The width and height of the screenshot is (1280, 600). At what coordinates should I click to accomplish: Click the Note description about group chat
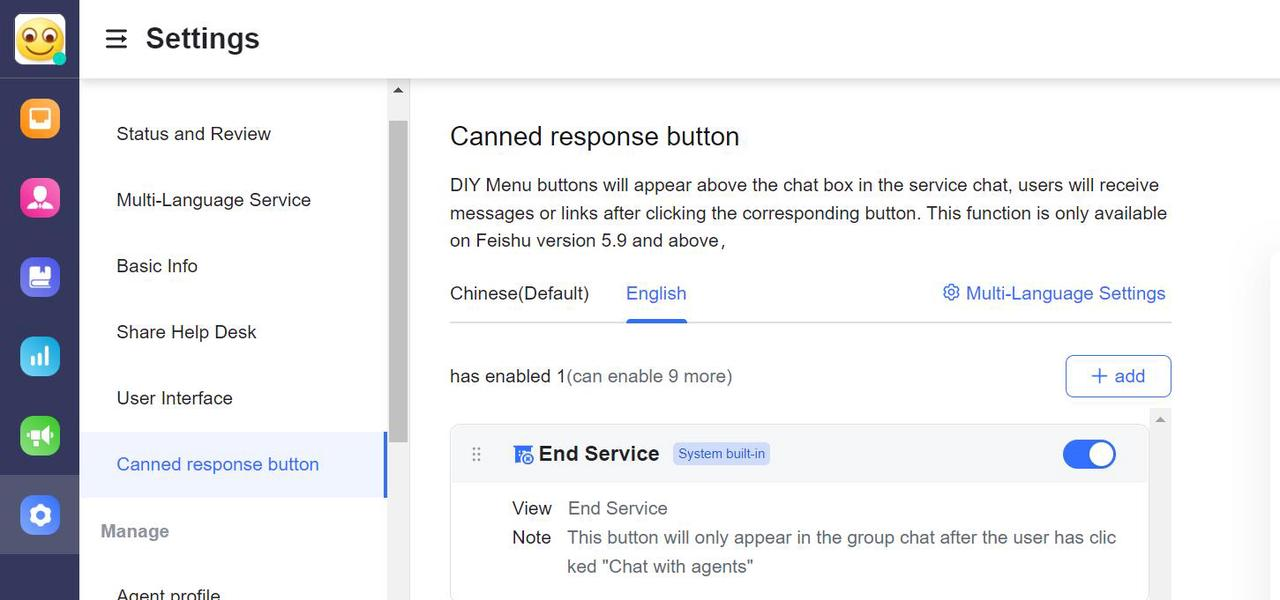(841, 552)
